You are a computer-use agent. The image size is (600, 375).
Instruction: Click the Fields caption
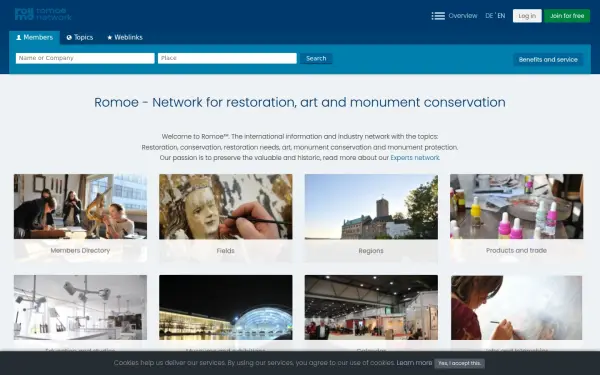pyautogui.click(x=225, y=251)
